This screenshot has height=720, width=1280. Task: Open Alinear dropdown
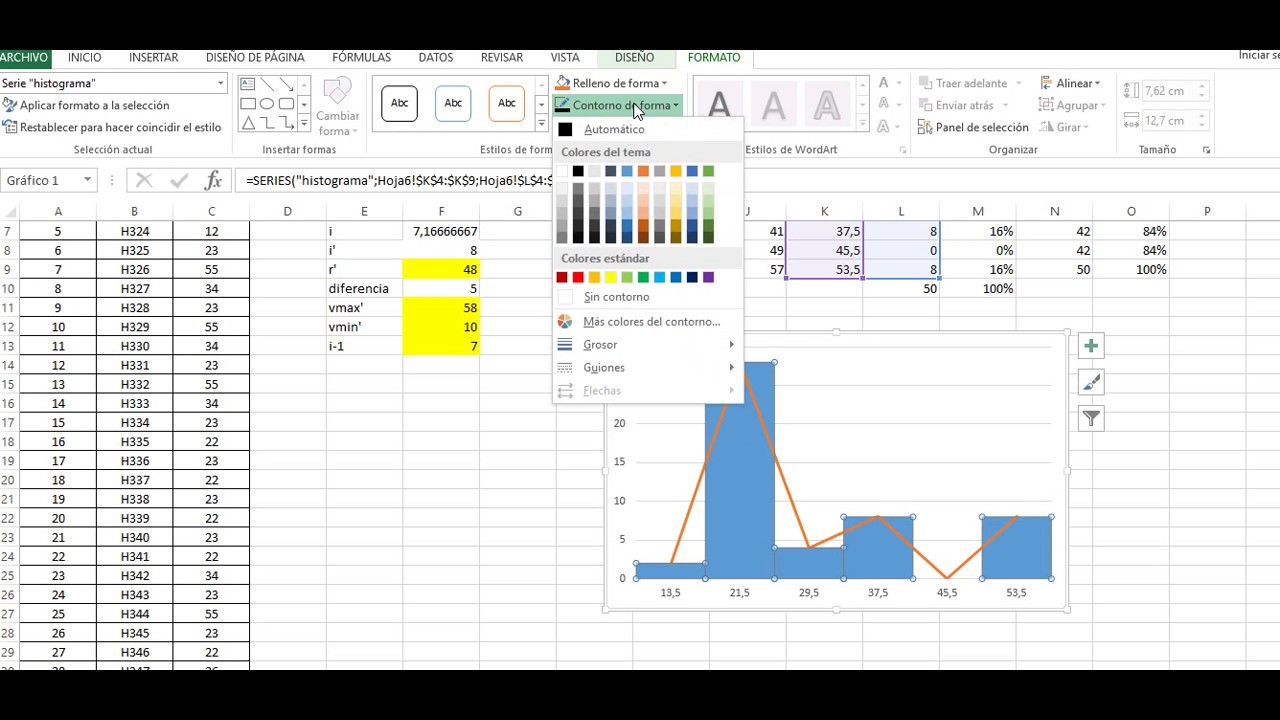point(1071,83)
